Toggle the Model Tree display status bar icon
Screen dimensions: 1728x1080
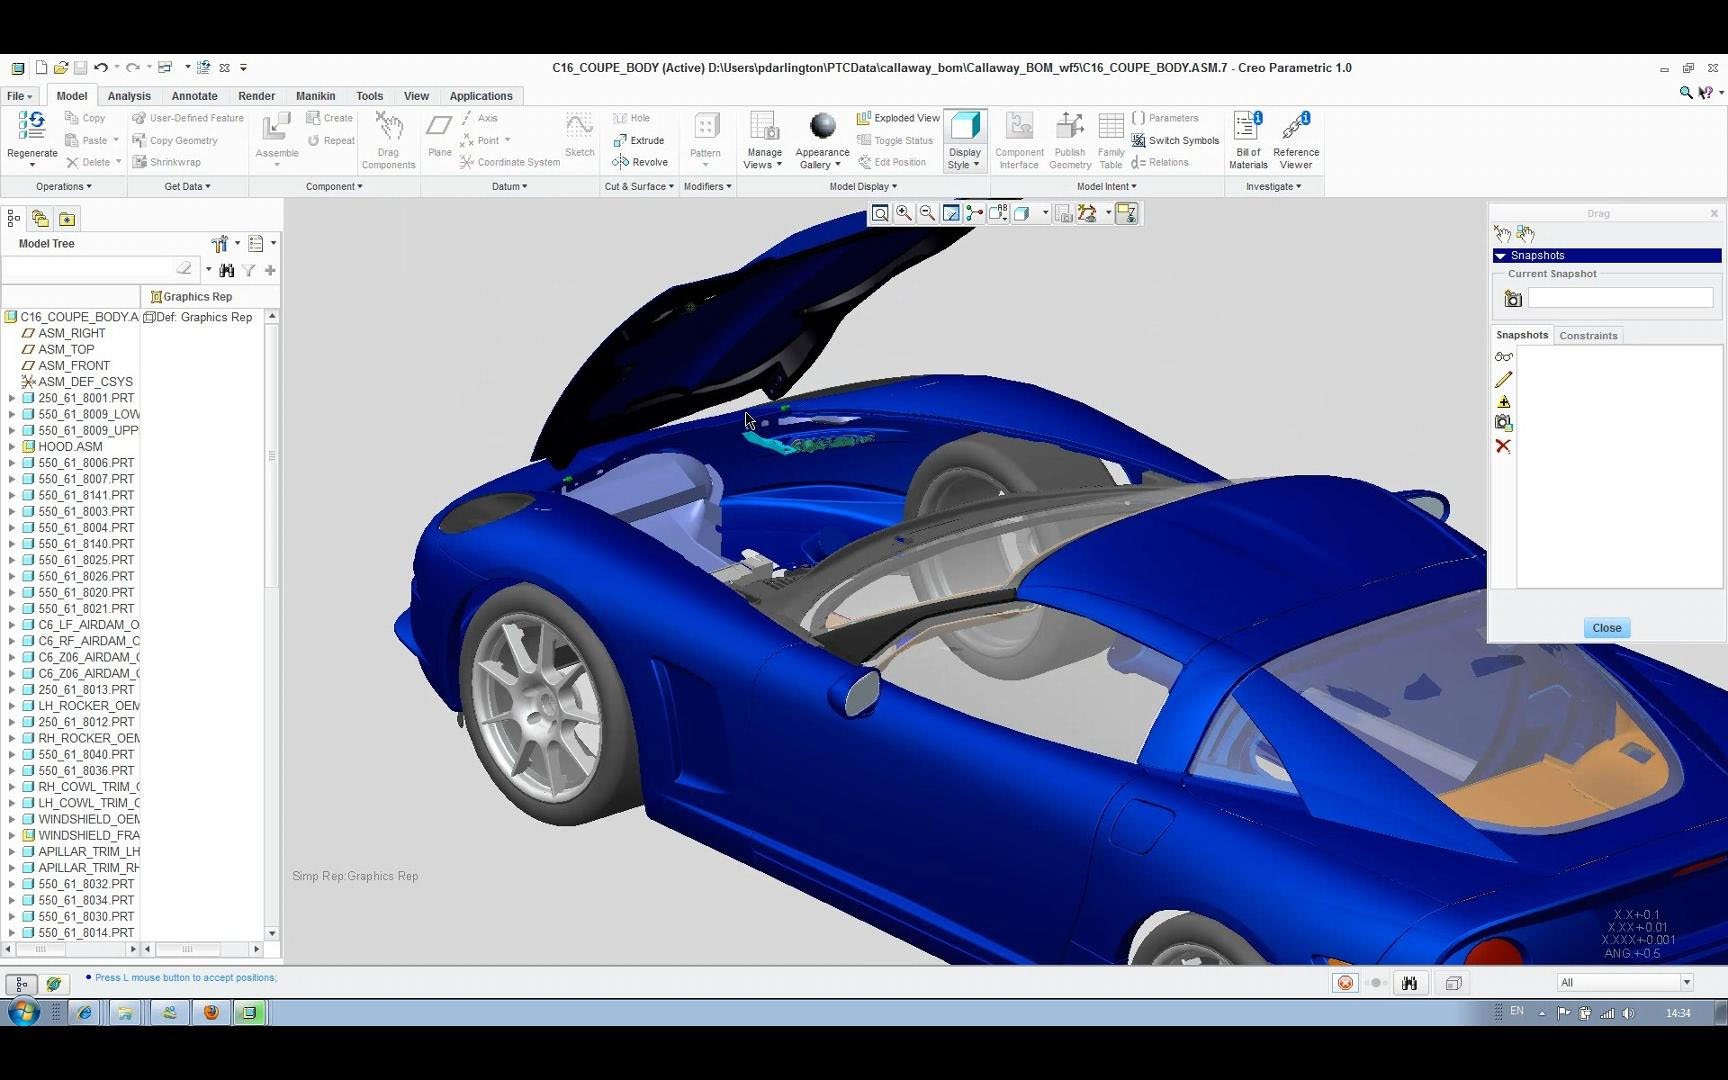pyautogui.click(x=21, y=984)
